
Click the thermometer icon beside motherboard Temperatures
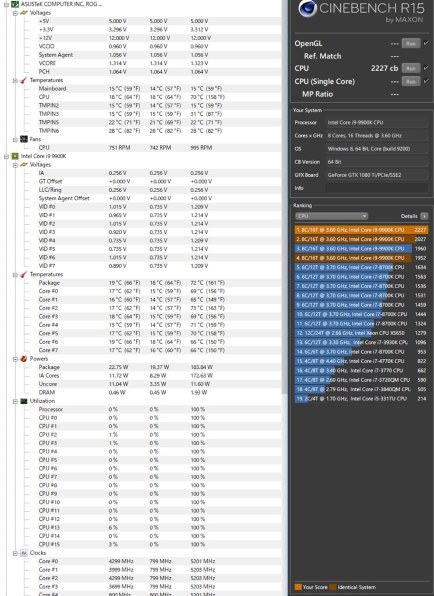[24, 80]
